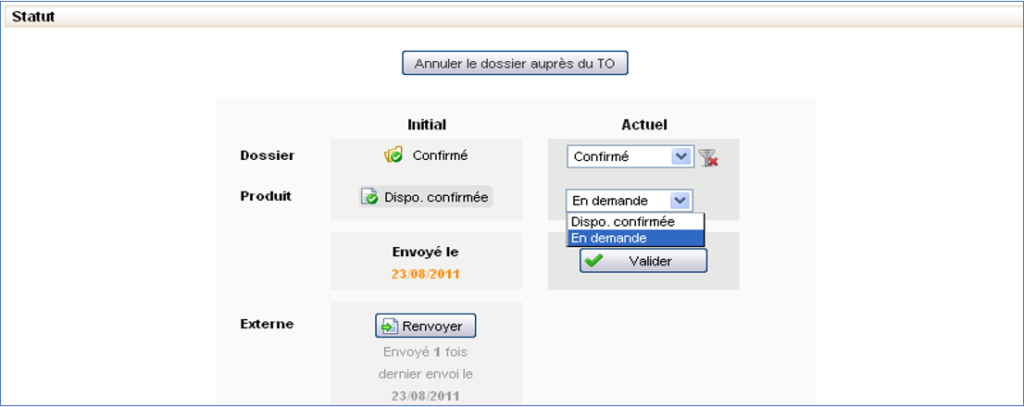This screenshot has width=1024, height=407.
Task: Click the 'Produit' row label
Action: pos(265,196)
